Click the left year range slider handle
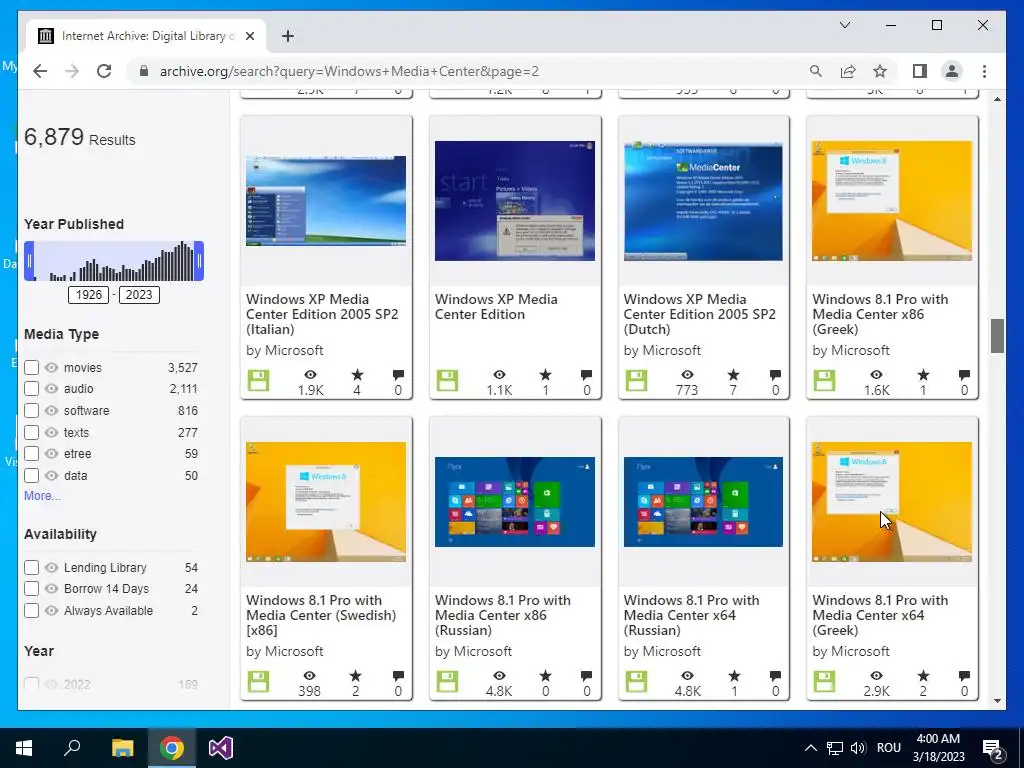Screen dimensions: 1024x768 [x=29, y=261]
